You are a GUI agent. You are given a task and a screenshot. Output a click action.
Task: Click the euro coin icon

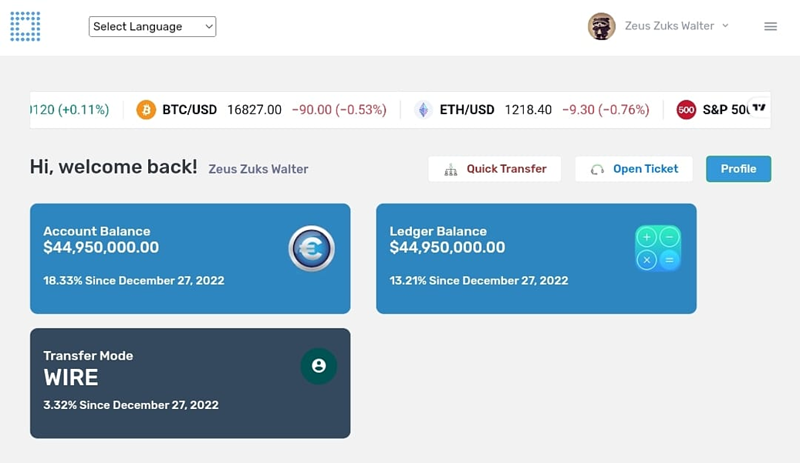[x=311, y=248]
